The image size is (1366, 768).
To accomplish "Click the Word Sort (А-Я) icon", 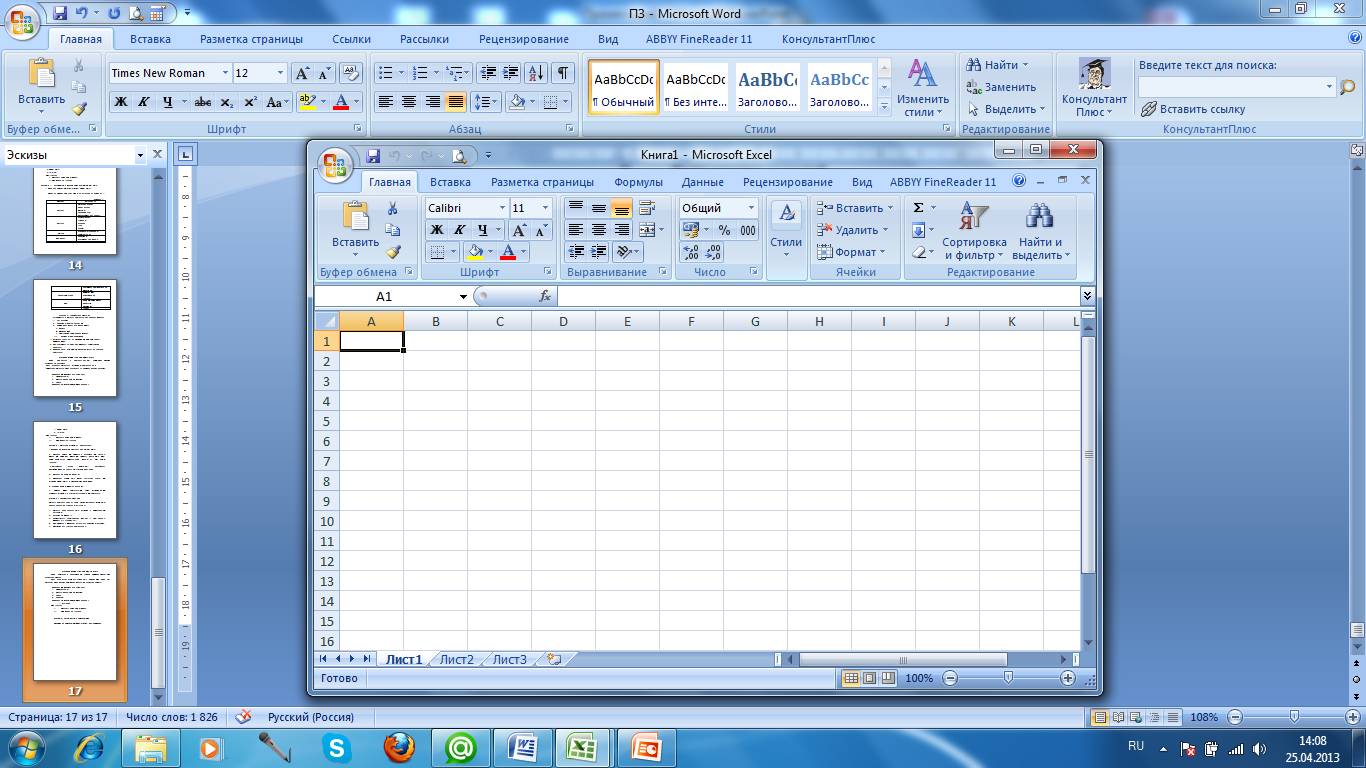I will coord(536,73).
